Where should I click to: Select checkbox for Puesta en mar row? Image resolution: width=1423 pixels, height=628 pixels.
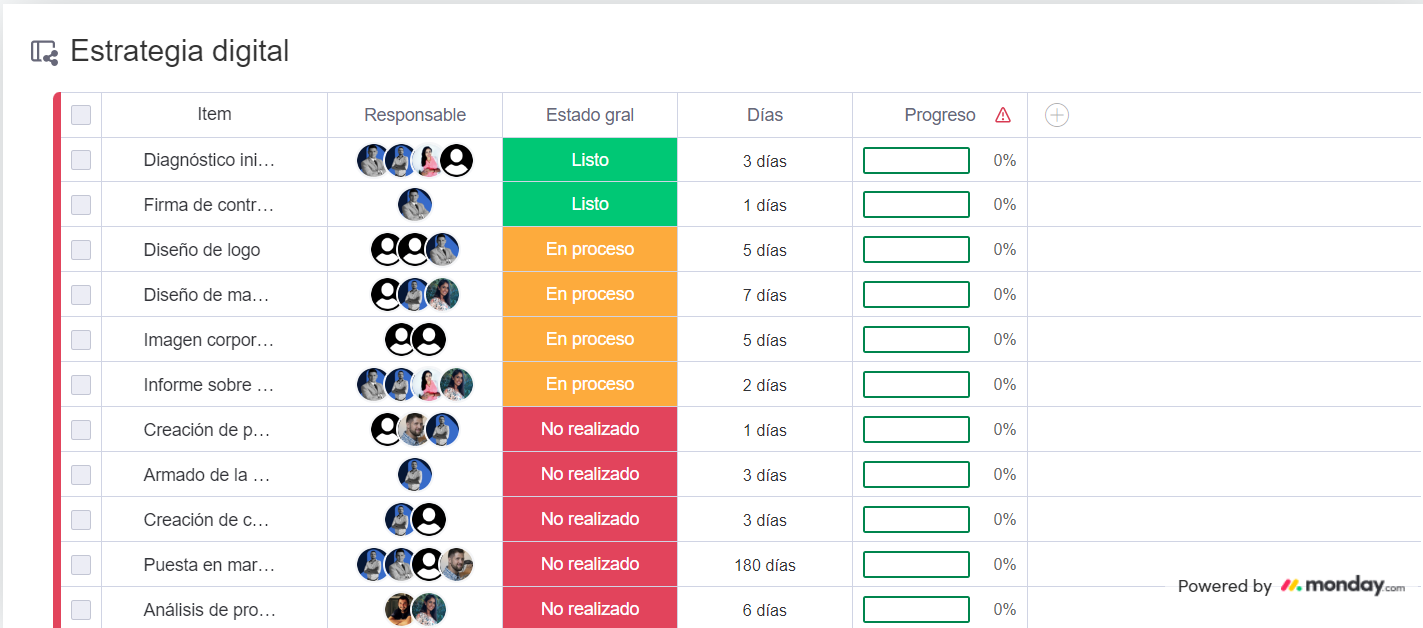[81, 565]
